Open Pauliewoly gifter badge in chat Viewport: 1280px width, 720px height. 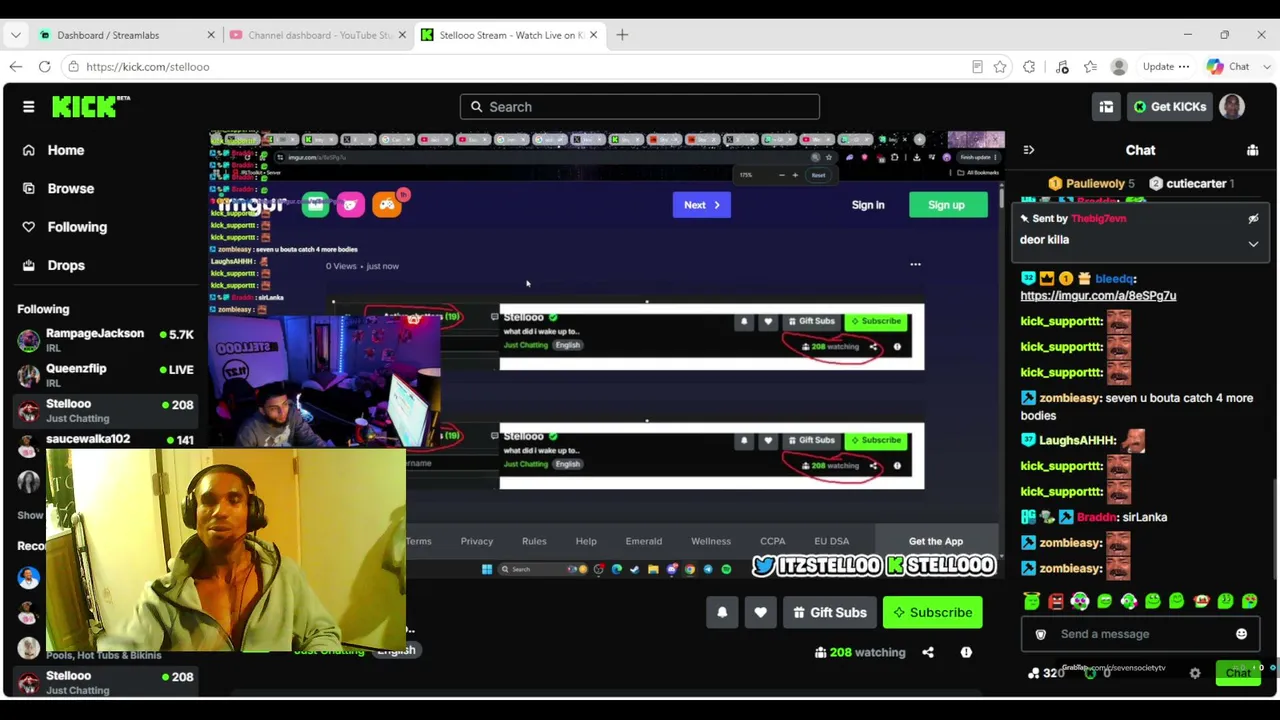point(1054,184)
